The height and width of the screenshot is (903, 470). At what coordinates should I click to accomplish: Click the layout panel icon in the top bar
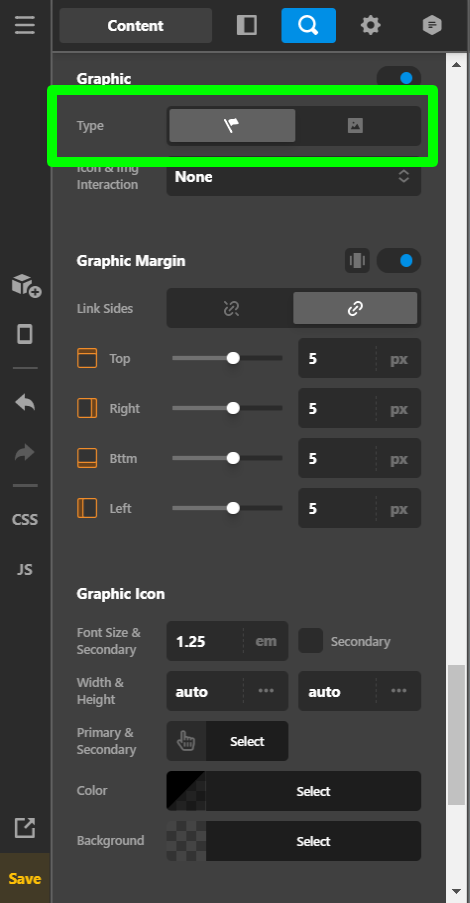pos(247,25)
